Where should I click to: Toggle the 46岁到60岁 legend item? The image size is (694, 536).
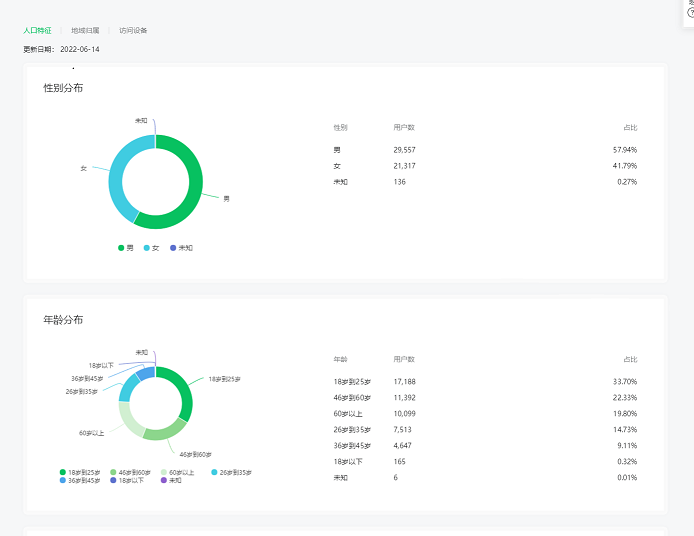129,472
